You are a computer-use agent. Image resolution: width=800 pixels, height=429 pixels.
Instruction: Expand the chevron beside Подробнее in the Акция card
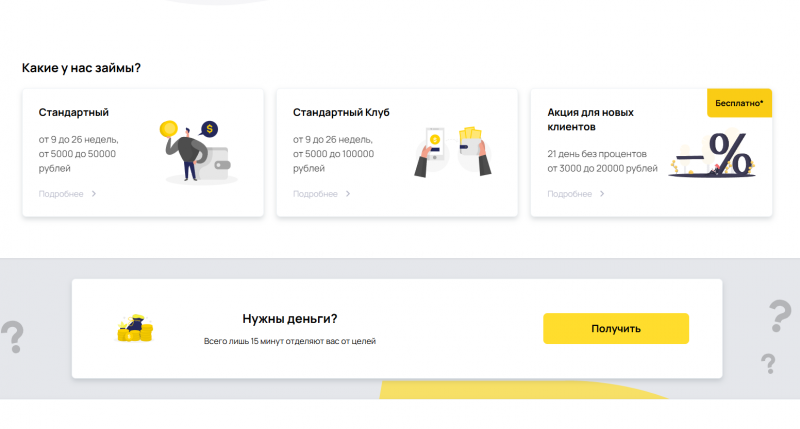click(x=602, y=194)
